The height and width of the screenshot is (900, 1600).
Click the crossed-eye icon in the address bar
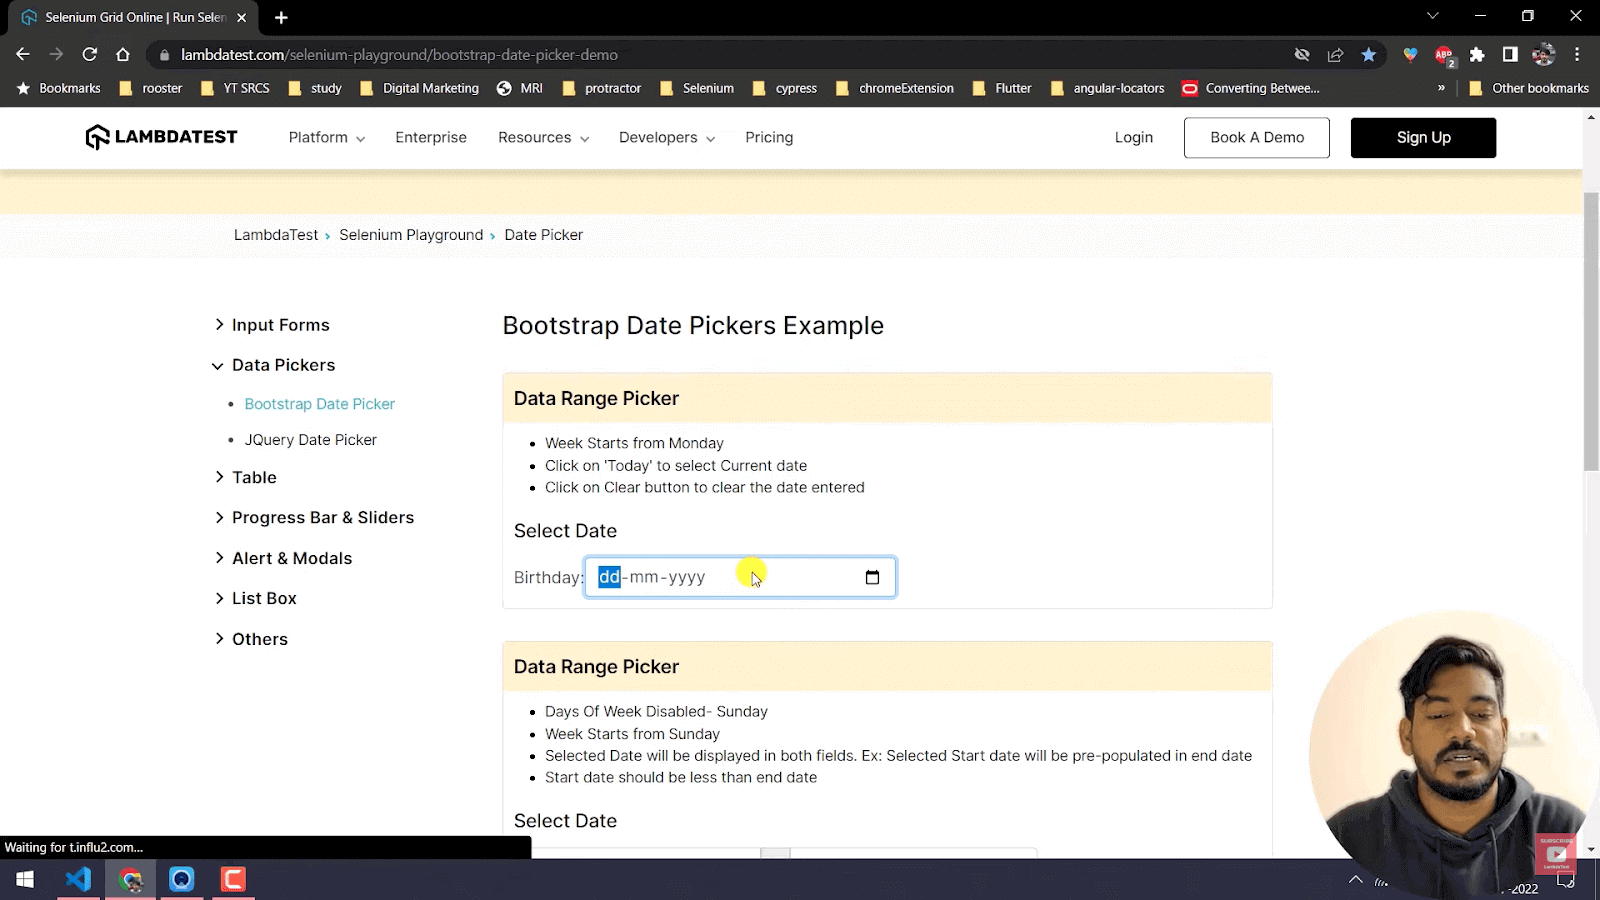coord(1302,55)
